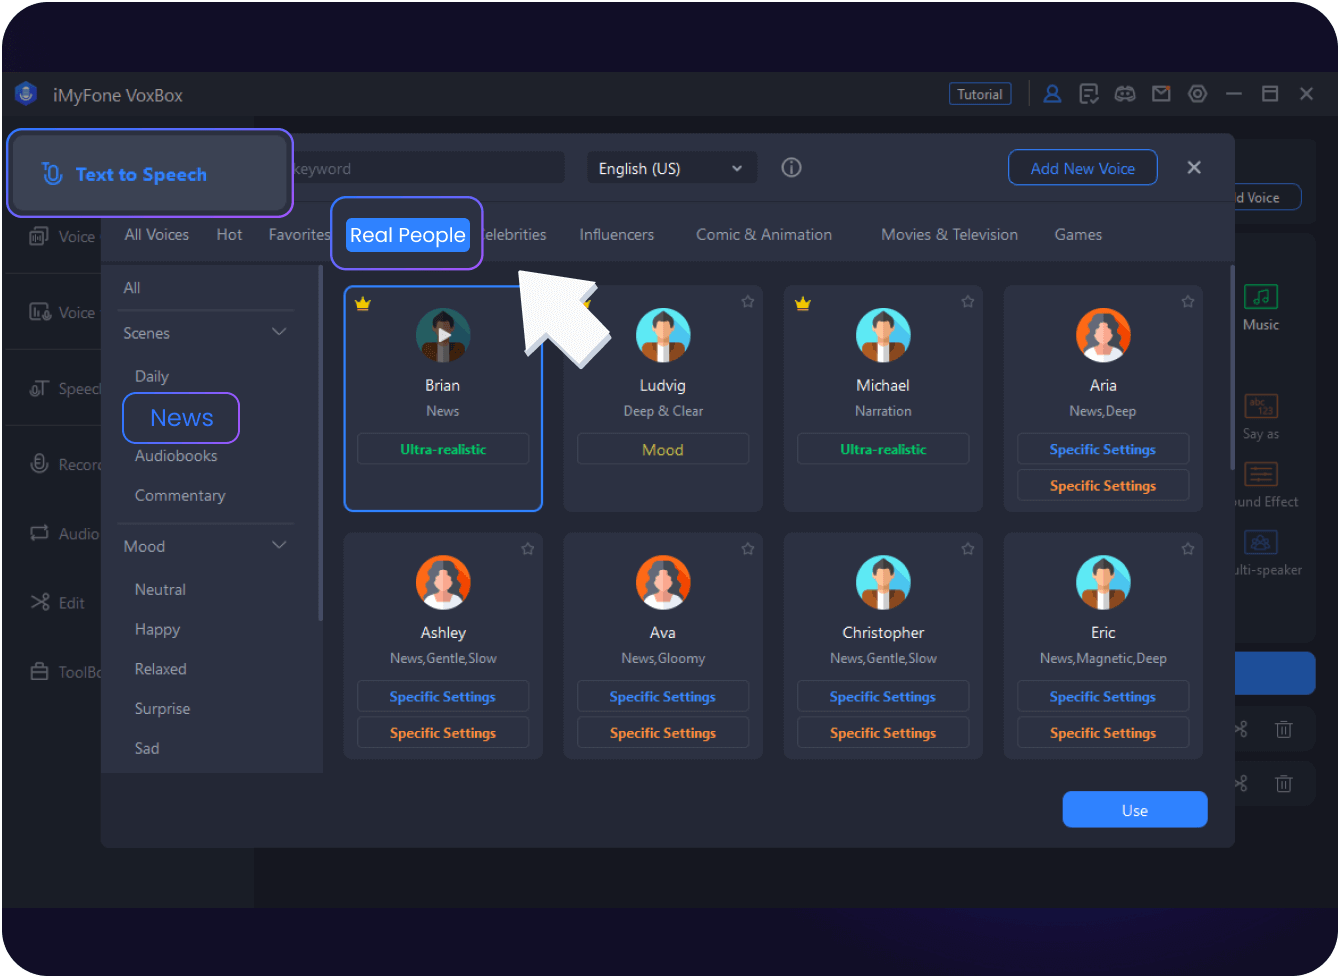The width and height of the screenshot is (1340, 978).
Task: Click the Use button
Action: click(x=1135, y=810)
